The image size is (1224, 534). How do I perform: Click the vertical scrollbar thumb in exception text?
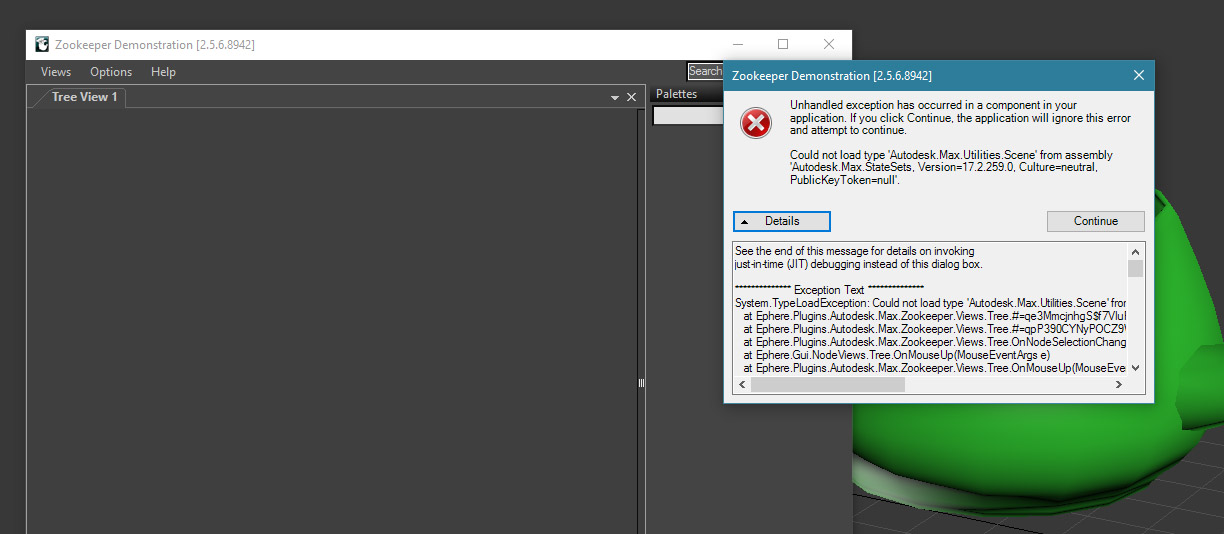pos(1135,269)
